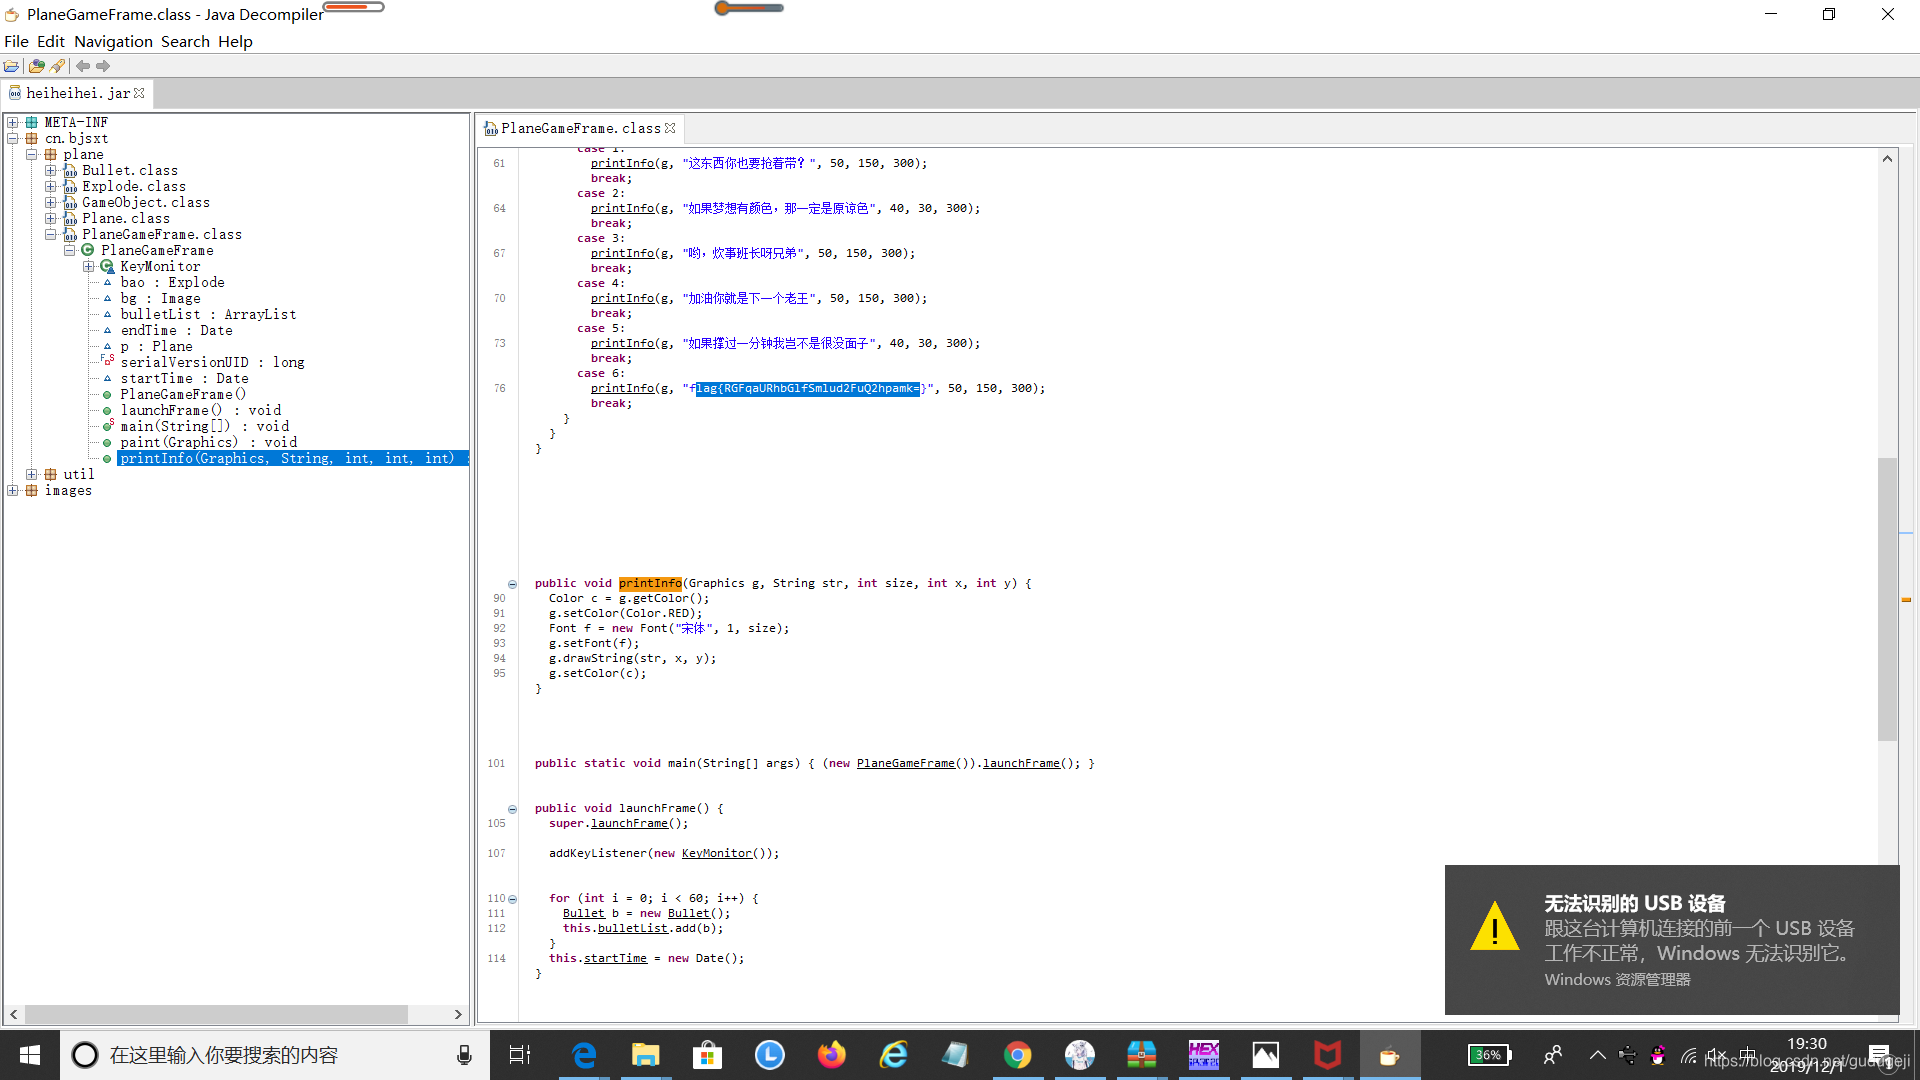1920x1080 pixels.
Task: Click the Open File toolbar icon
Action: [x=11, y=66]
